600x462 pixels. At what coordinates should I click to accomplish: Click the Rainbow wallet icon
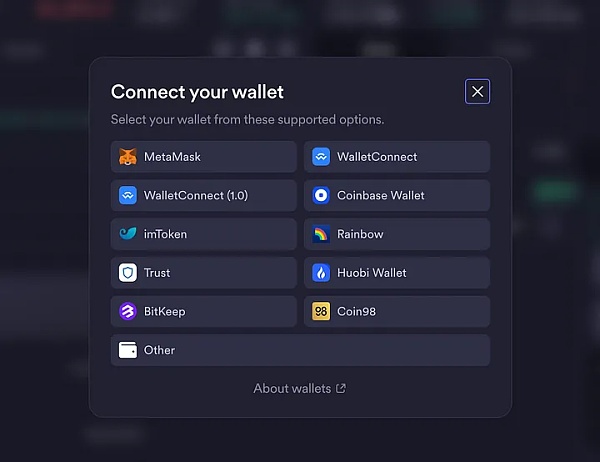click(321, 234)
